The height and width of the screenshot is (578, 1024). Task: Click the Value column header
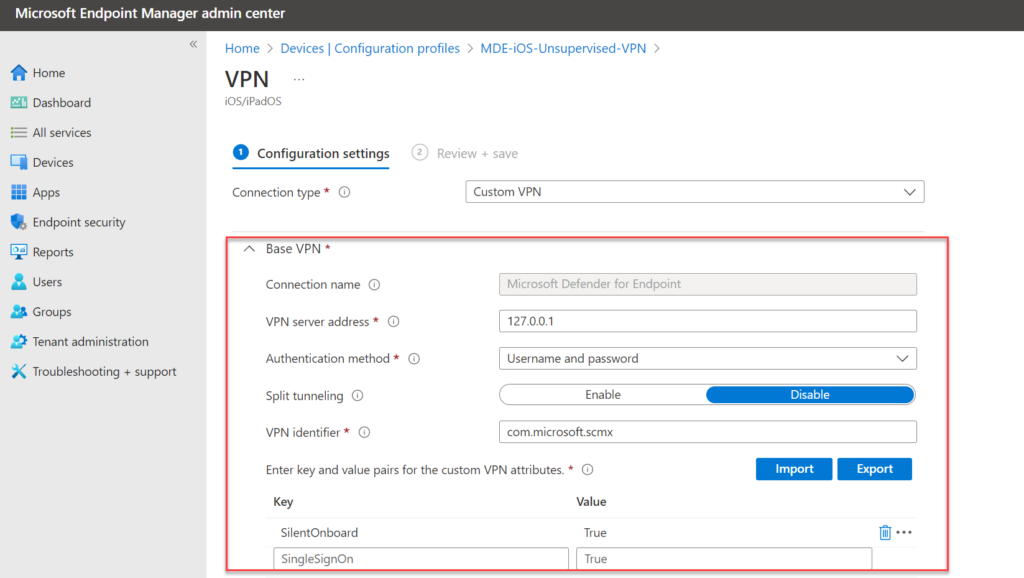coord(591,502)
